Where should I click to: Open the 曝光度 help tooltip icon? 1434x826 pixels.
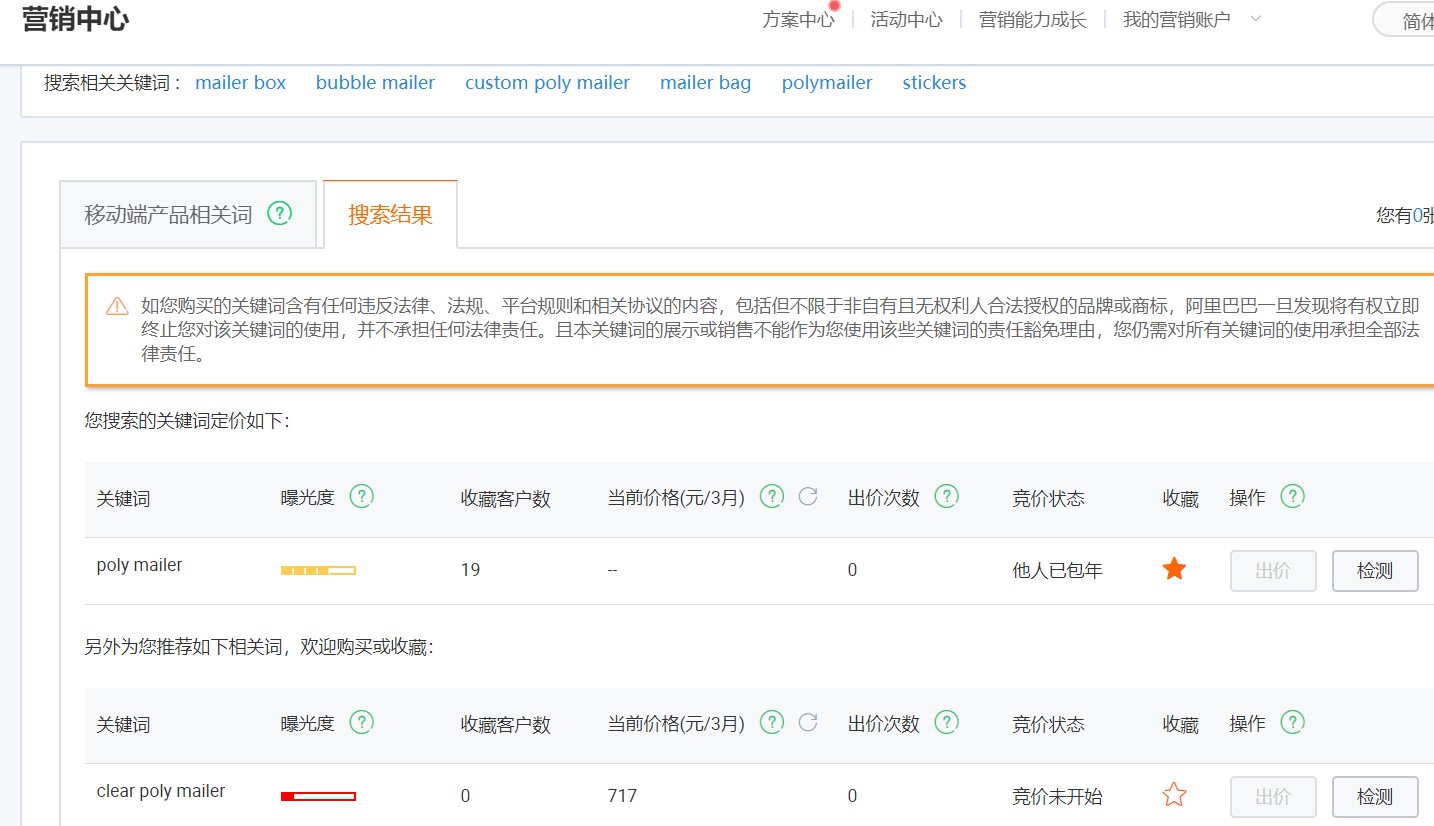[x=362, y=496]
